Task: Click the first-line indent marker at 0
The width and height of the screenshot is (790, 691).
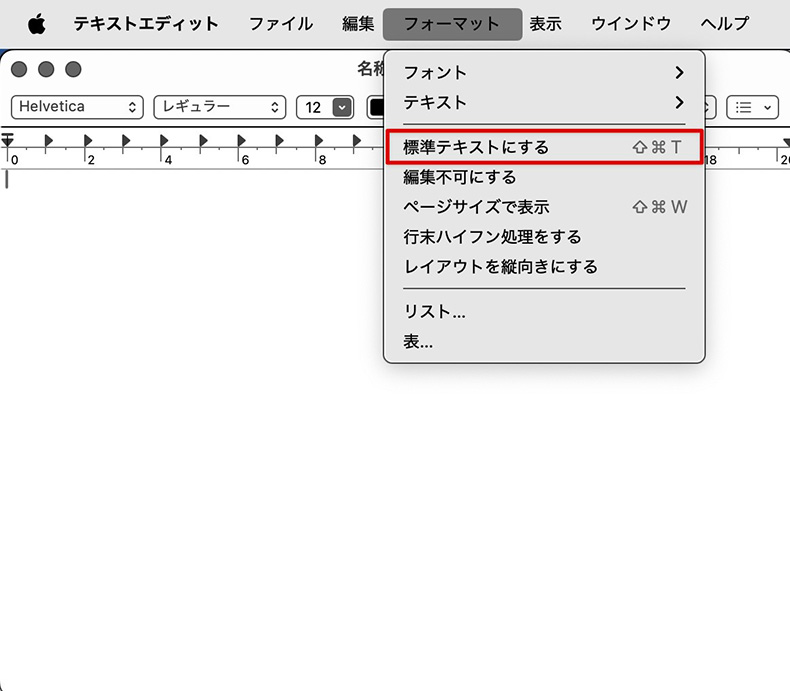Action: pyautogui.click(x=8, y=140)
